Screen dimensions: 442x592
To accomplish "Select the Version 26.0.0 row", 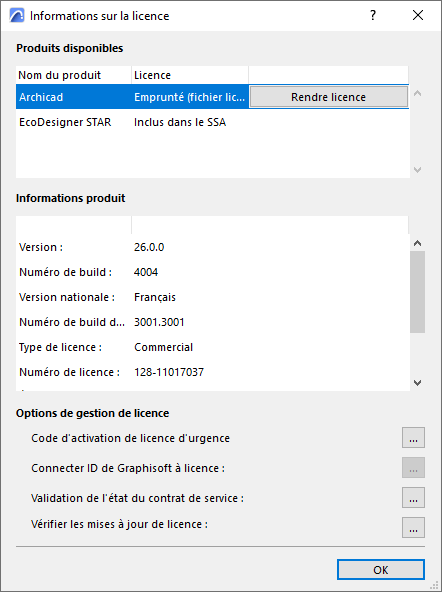I will pos(212,247).
